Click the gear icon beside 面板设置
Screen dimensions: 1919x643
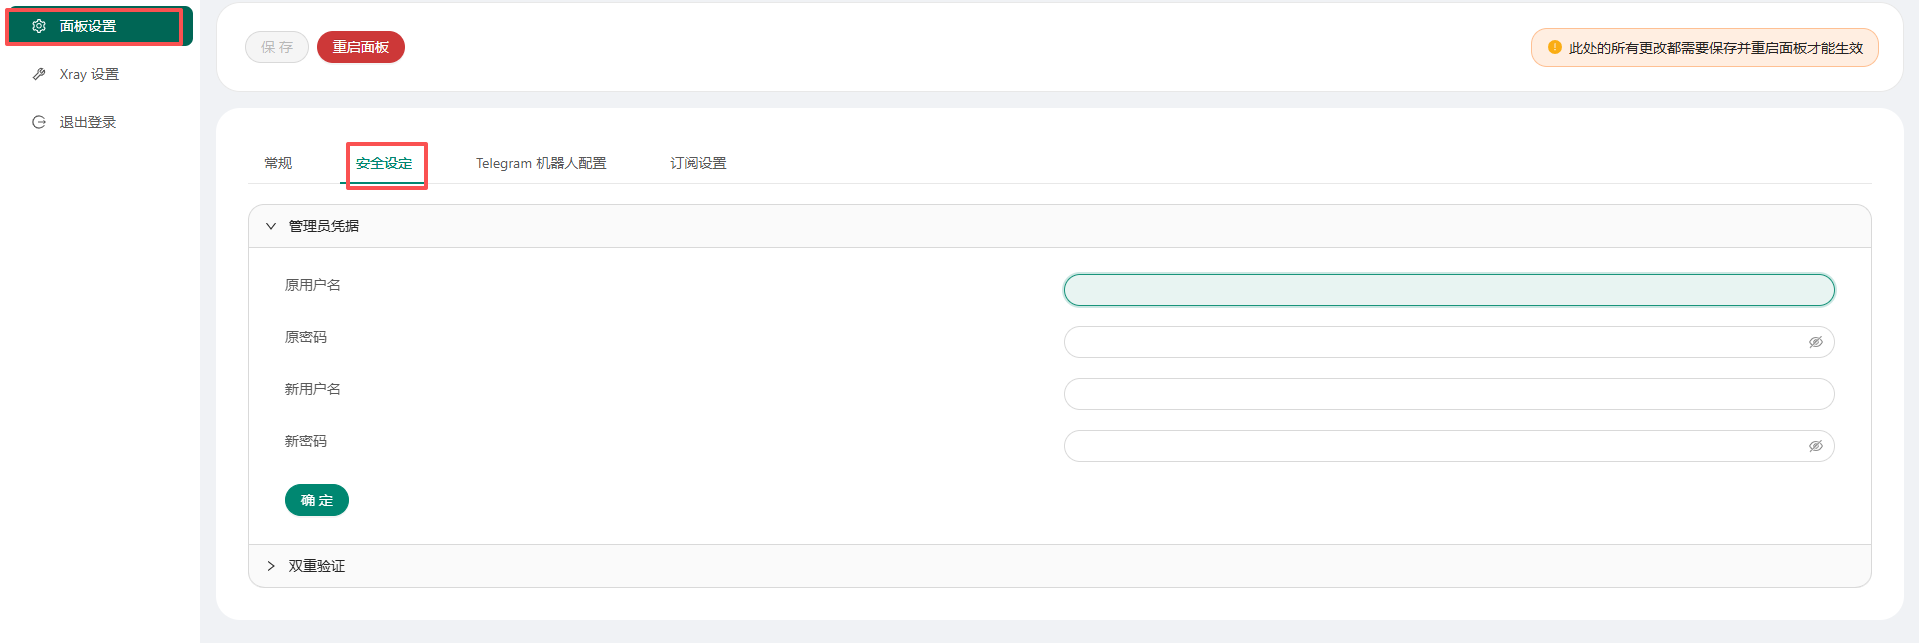click(39, 26)
